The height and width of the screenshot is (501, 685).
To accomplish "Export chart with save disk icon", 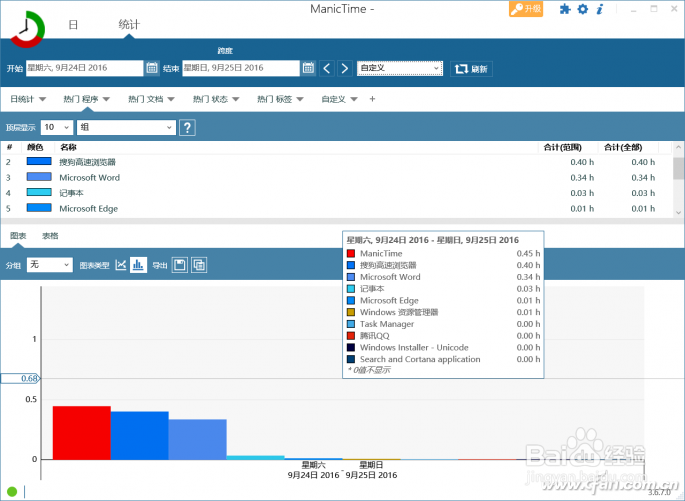I will point(180,265).
